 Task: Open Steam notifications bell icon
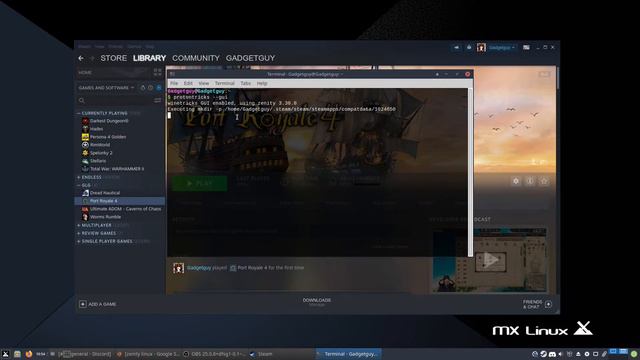(x=469, y=47)
